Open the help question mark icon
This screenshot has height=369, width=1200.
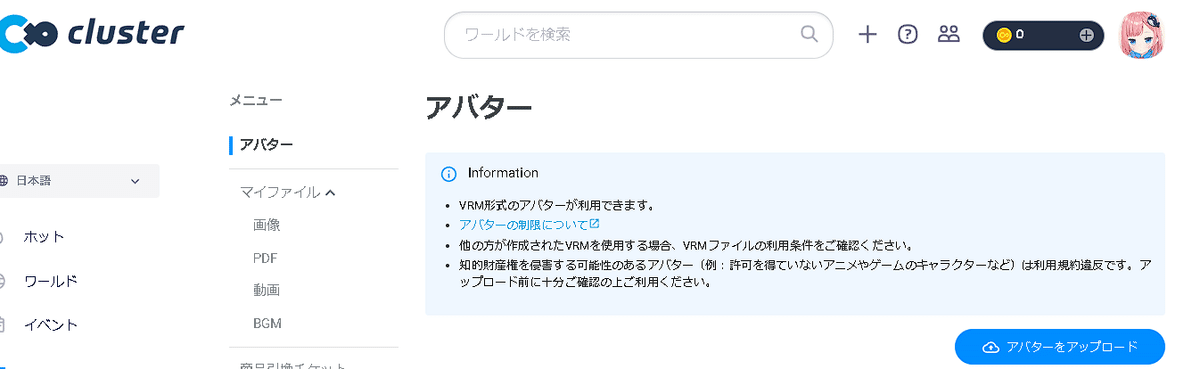908,34
